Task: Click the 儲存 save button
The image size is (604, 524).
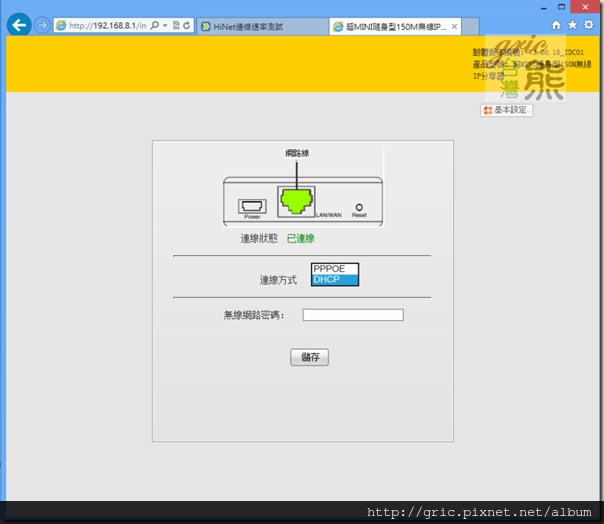Action: (x=309, y=357)
